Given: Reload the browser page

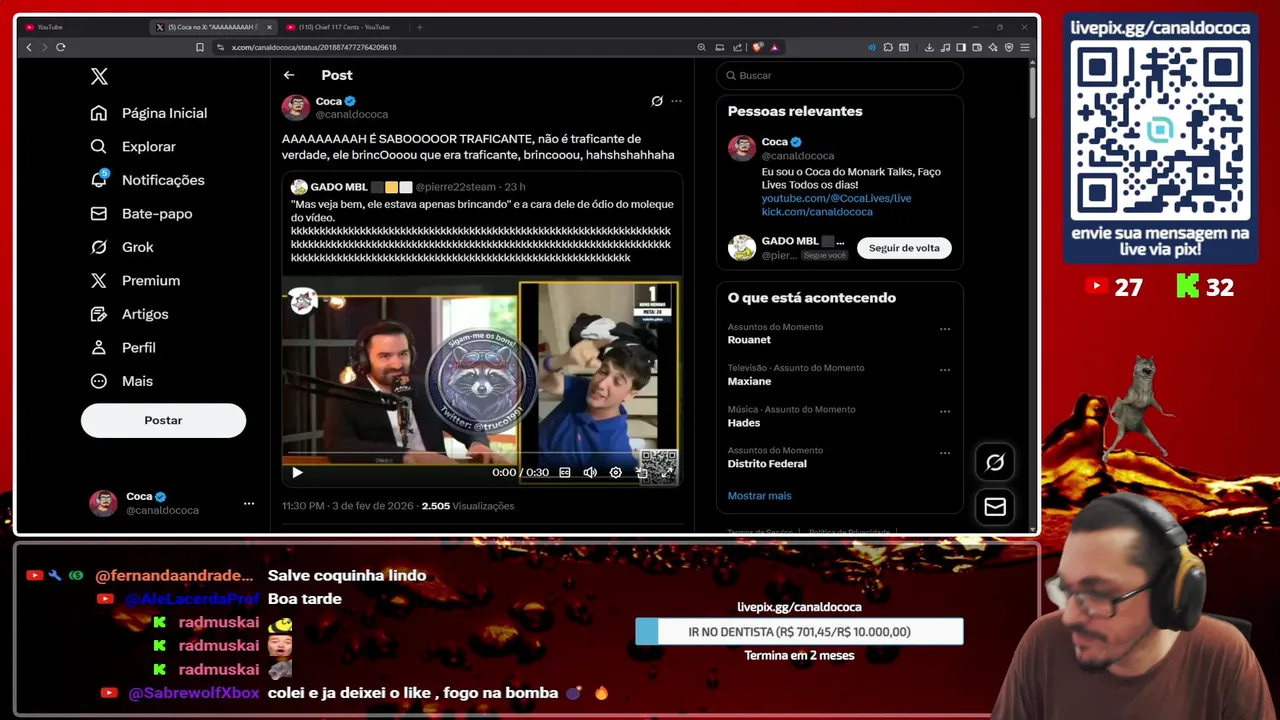Looking at the screenshot, I should click(61, 47).
